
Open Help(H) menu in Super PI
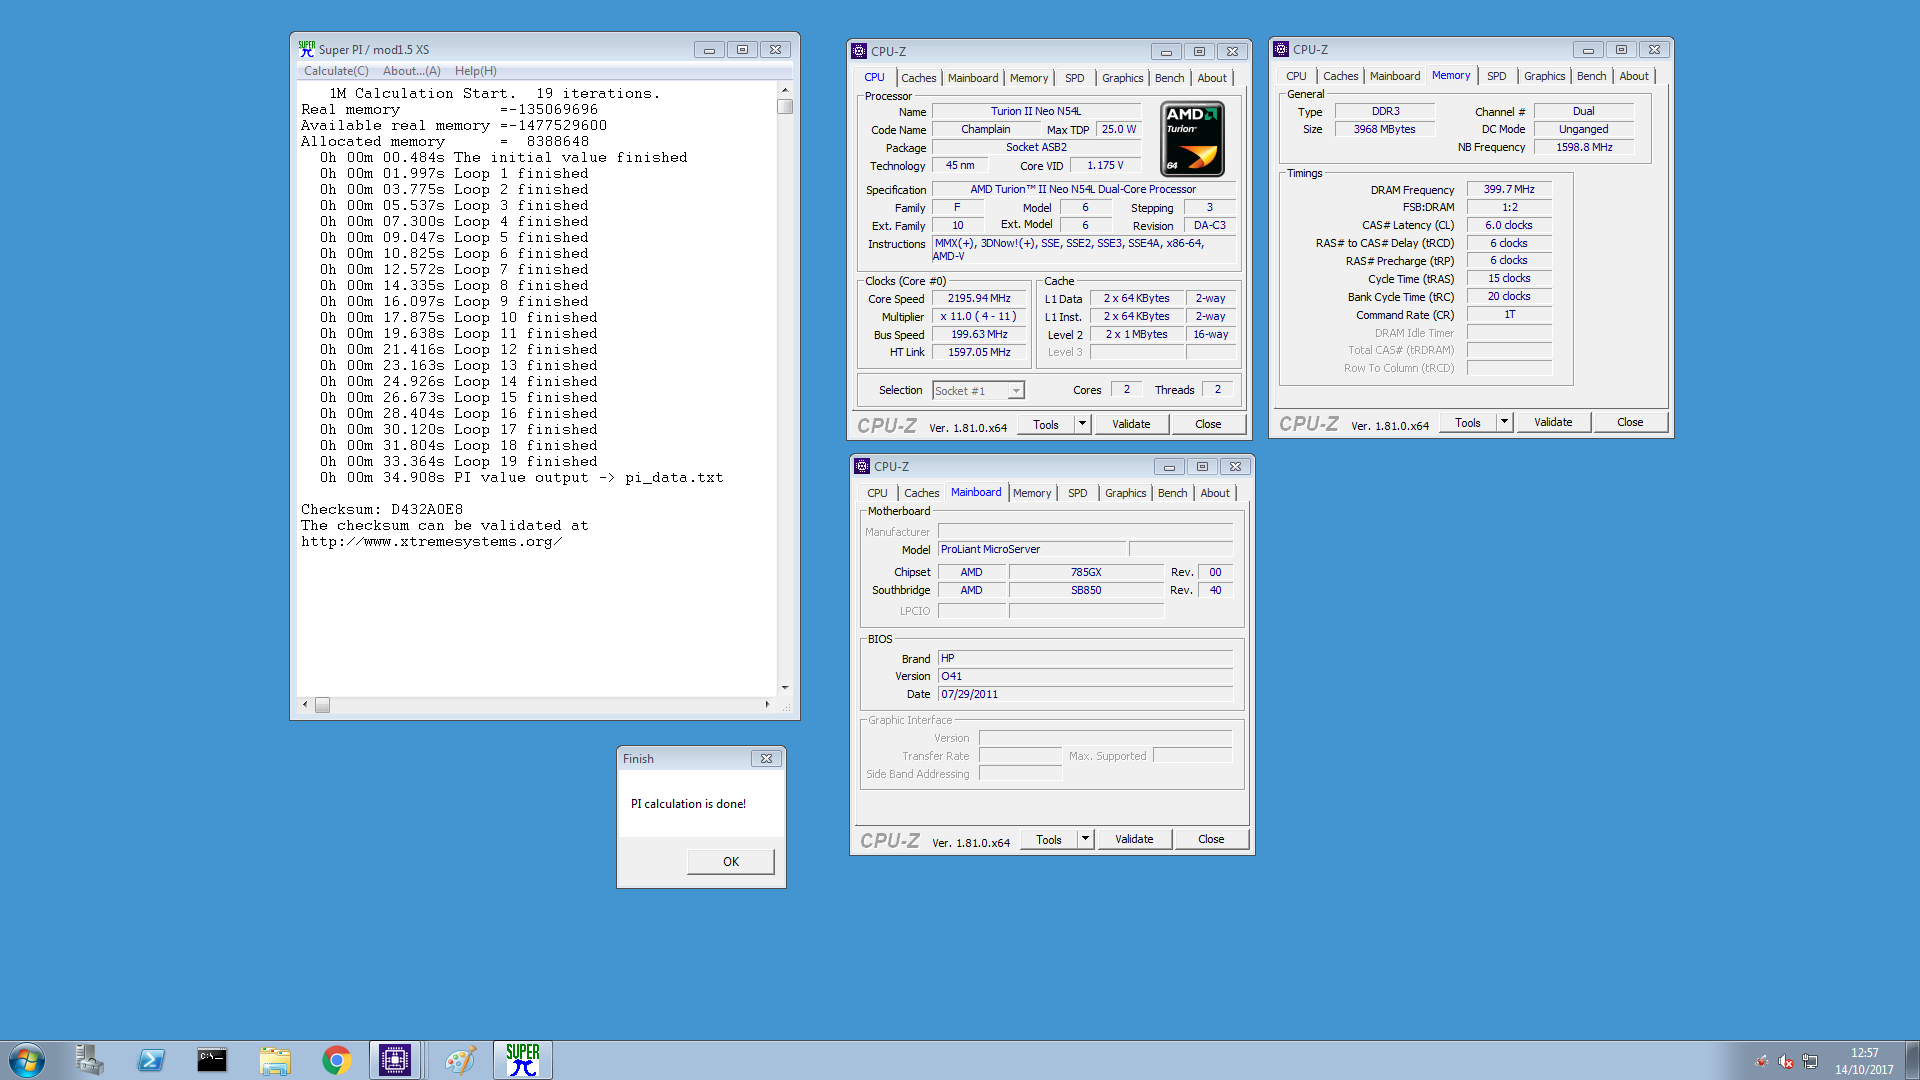point(475,71)
